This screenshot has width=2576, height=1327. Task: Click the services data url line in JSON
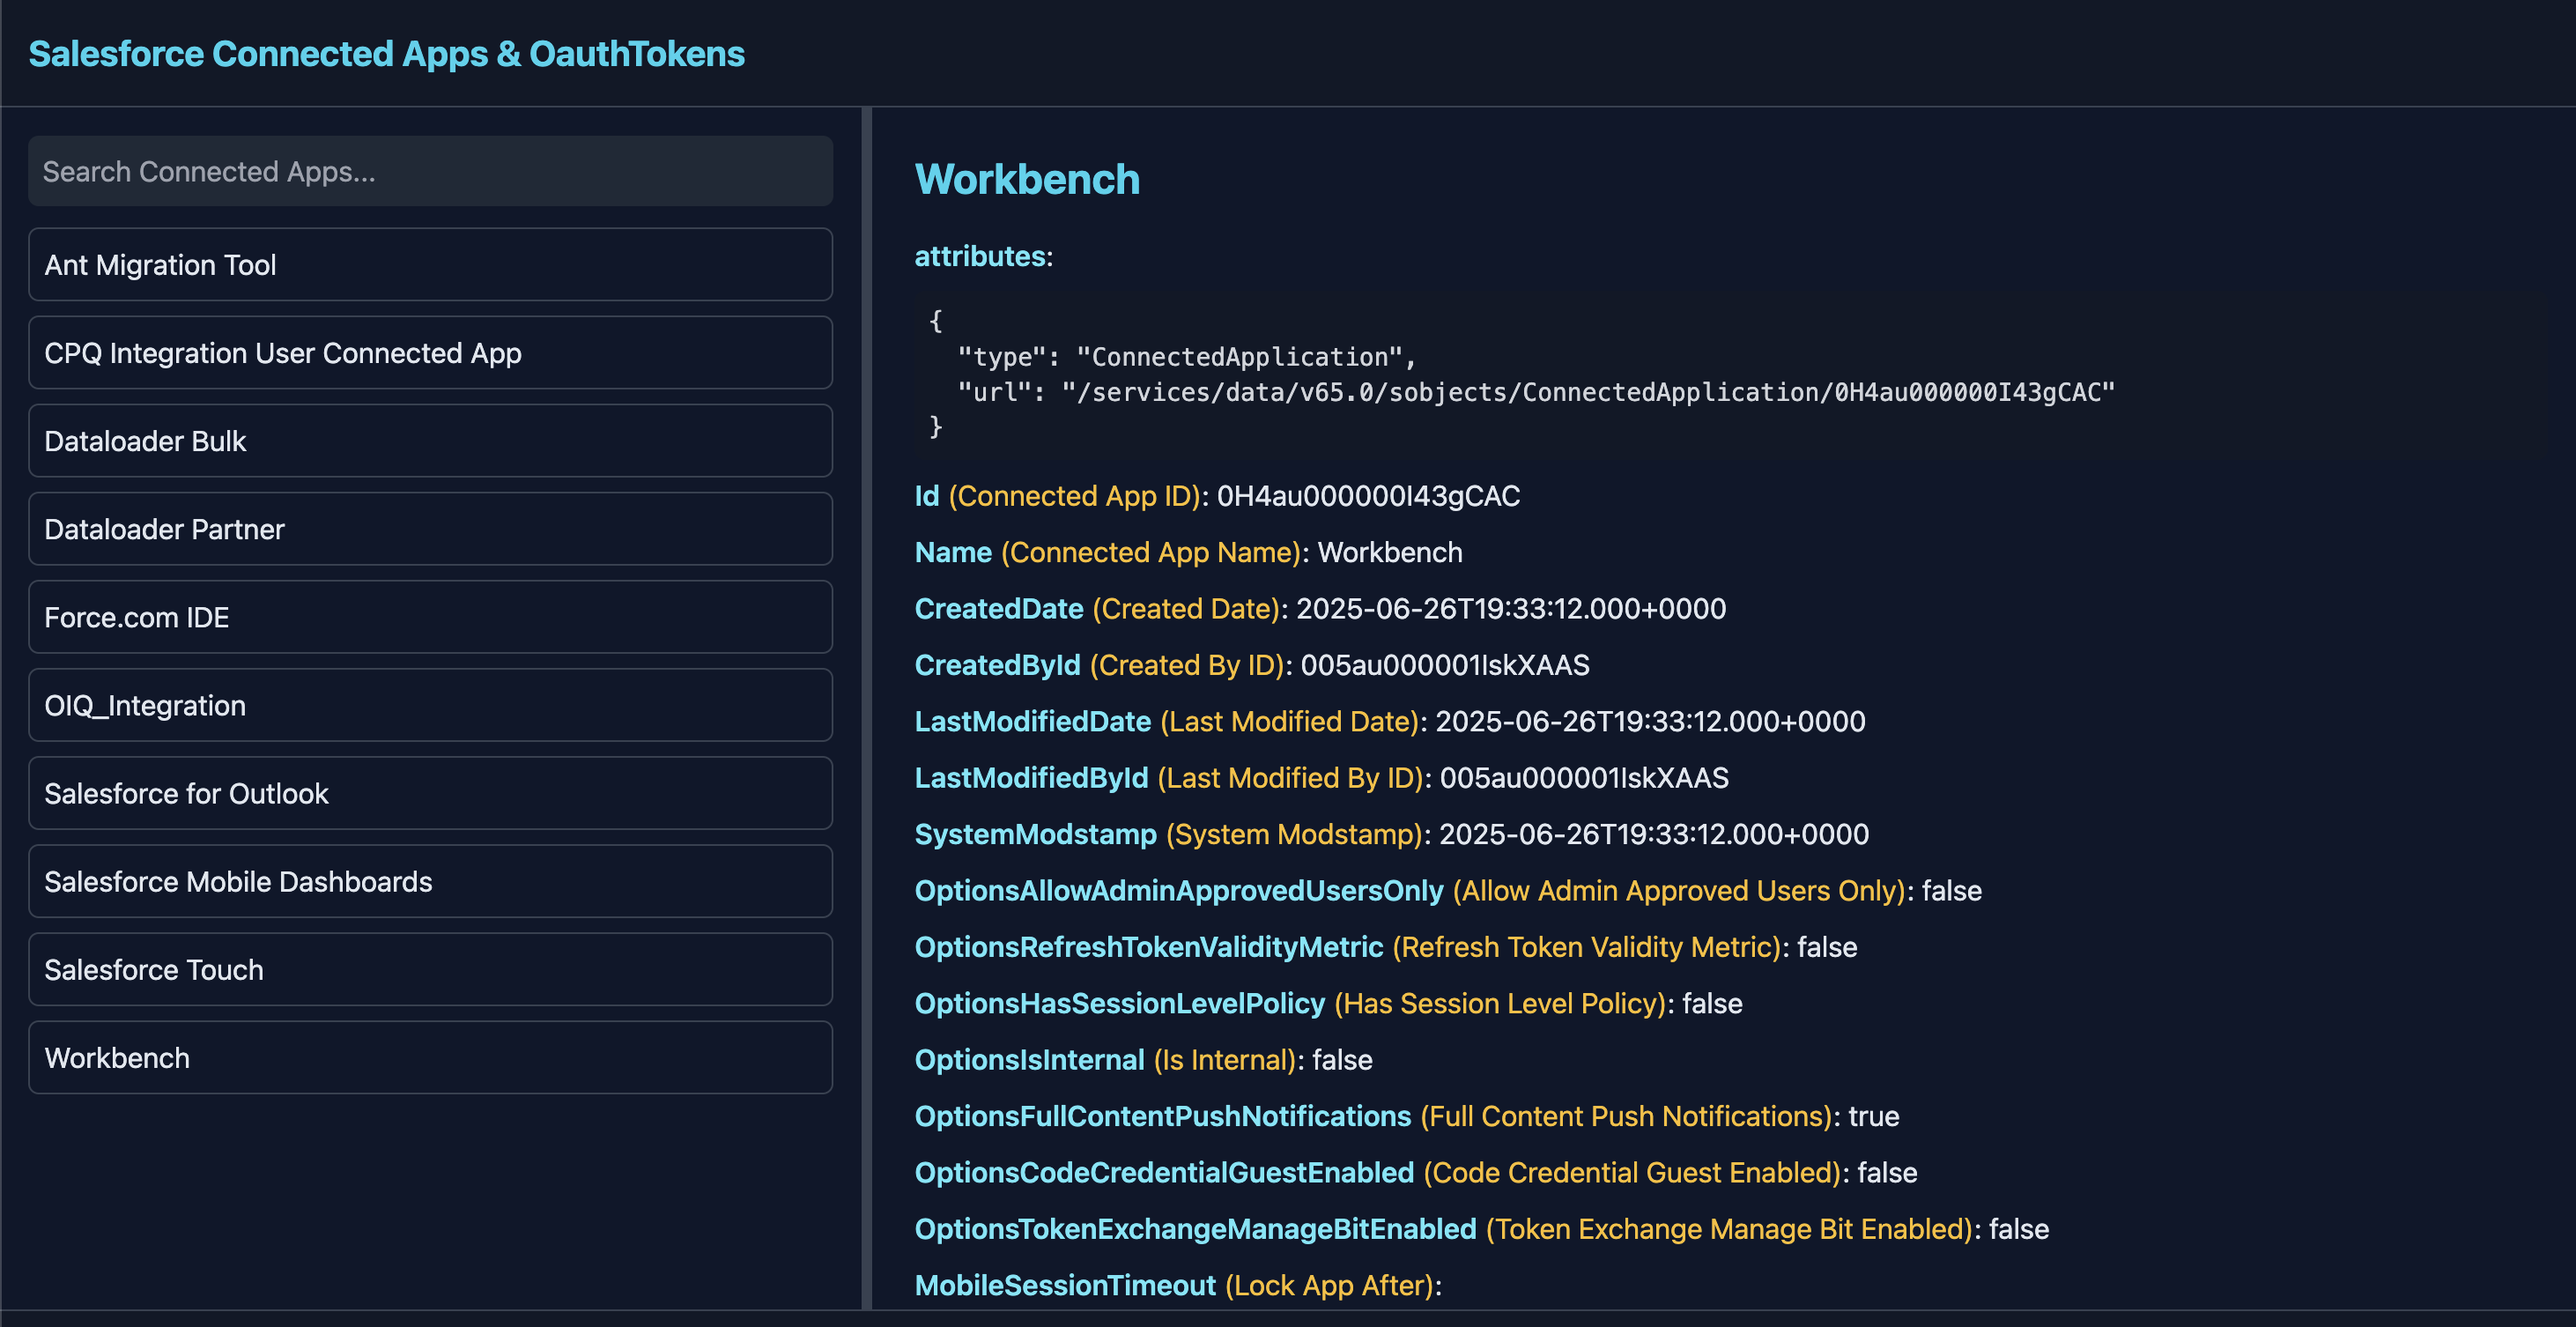1536,392
